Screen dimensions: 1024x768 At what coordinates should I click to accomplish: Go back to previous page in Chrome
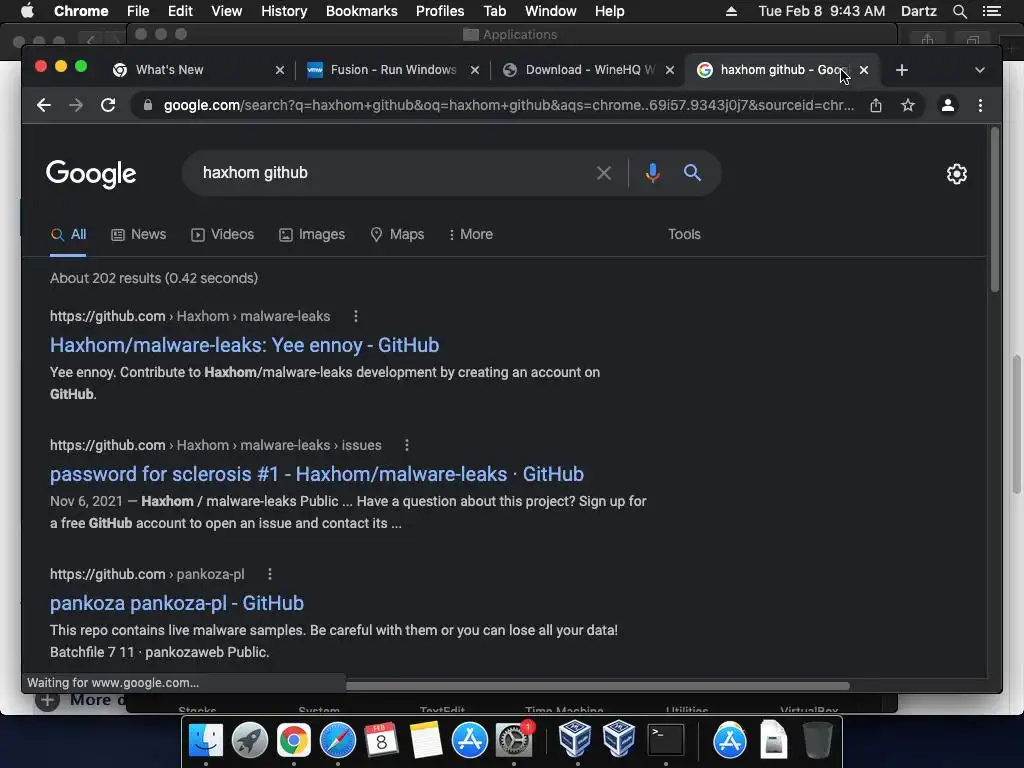pos(44,105)
